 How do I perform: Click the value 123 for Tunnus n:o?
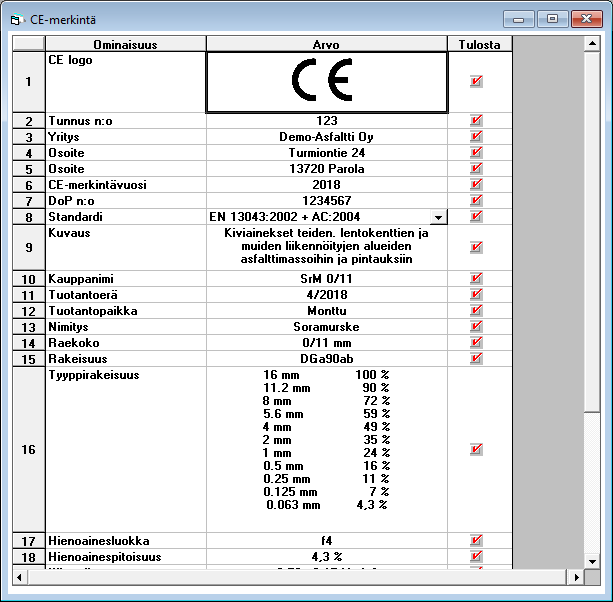[x=326, y=121]
